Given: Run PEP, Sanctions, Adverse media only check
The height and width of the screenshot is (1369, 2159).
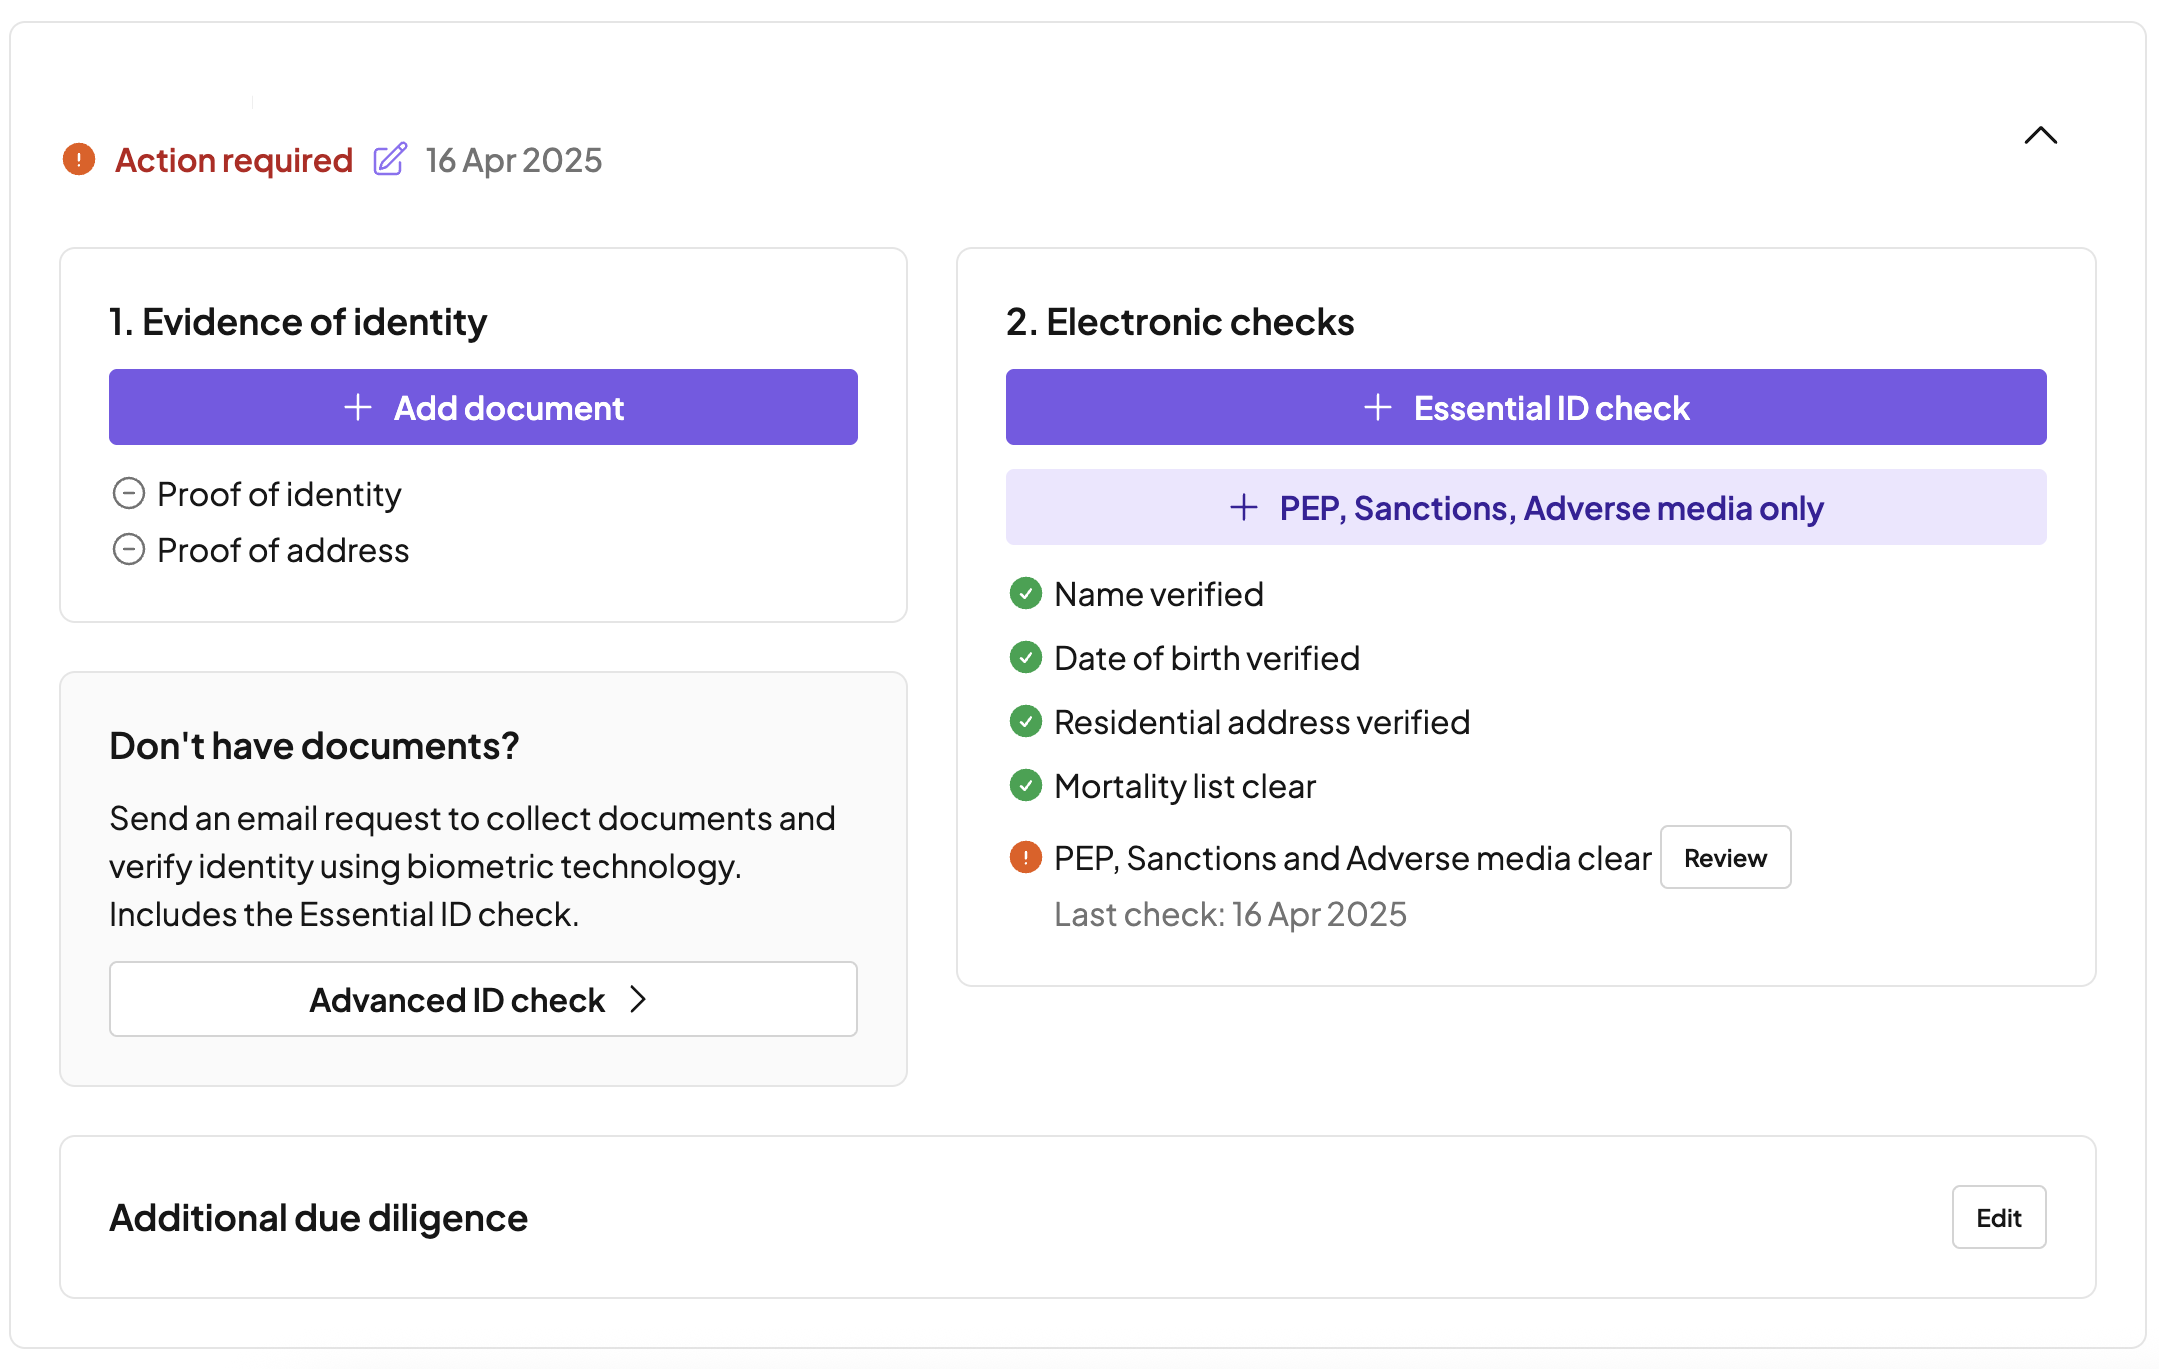Looking at the screenshot, I should click(1525, 508).
